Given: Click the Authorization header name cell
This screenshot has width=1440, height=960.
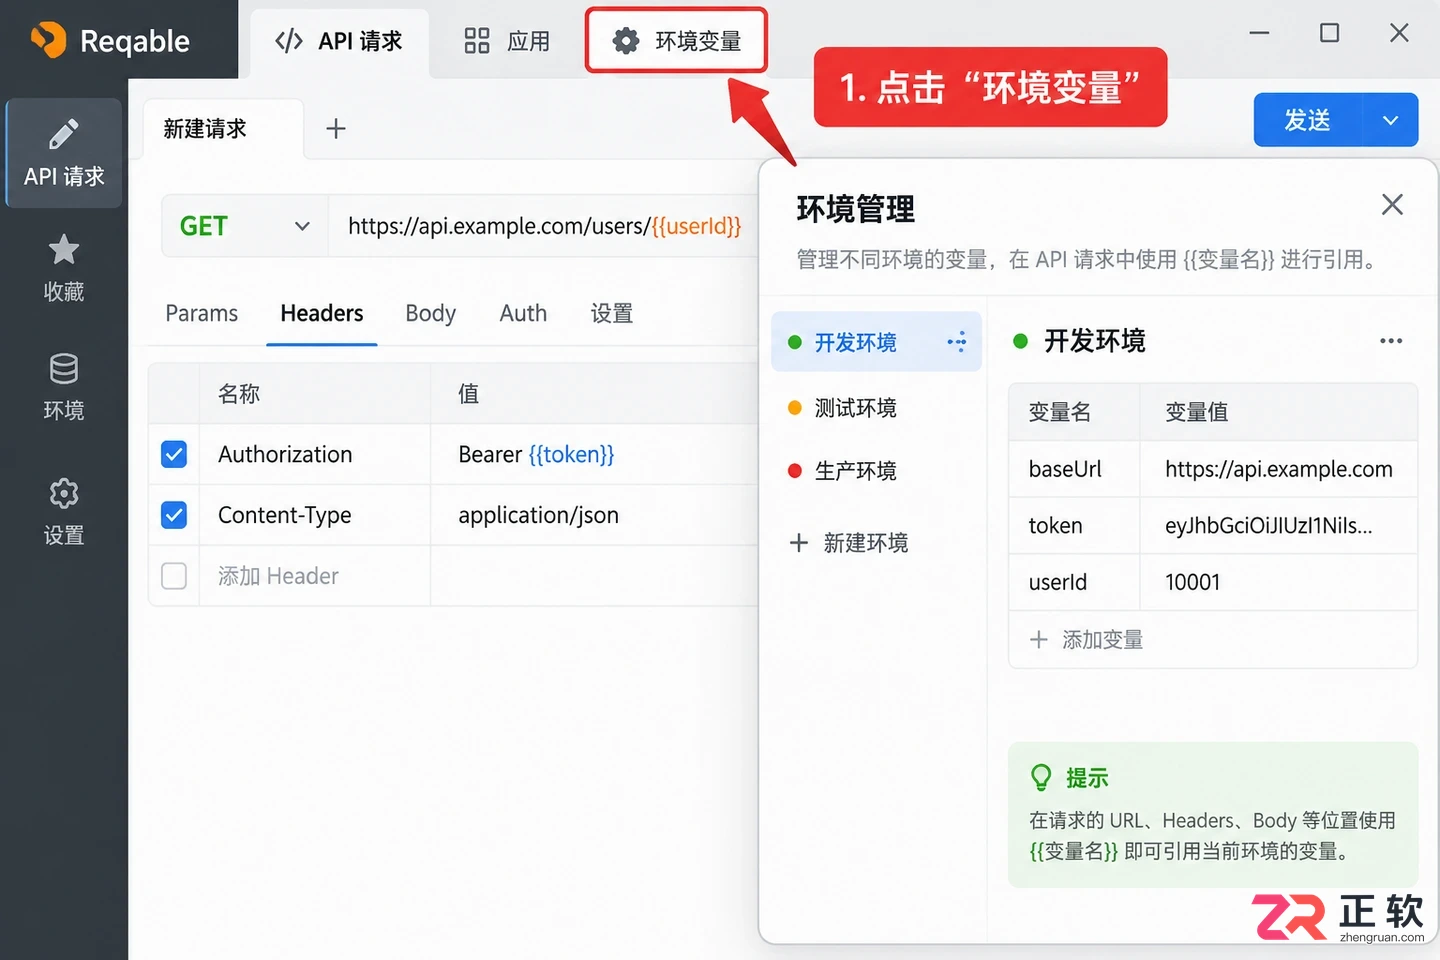Looking at the screenshot, I should pyautogui.click(x=315, y=455).
